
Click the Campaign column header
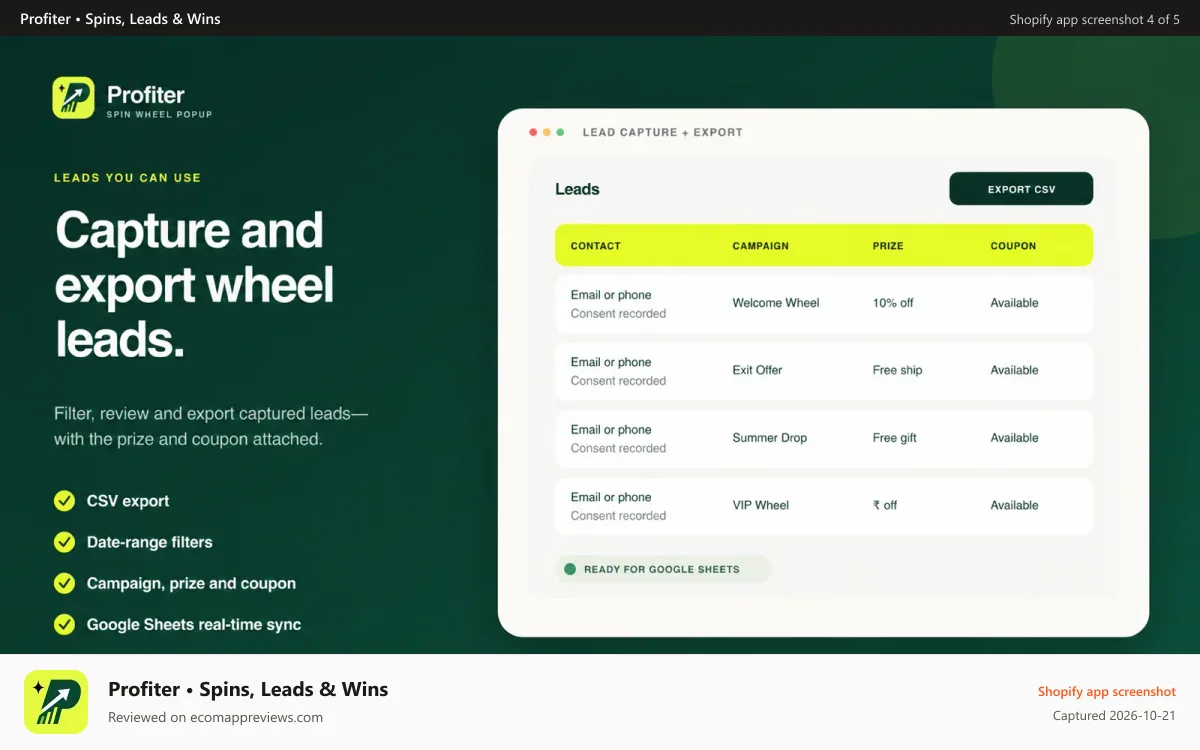(761, 246)
